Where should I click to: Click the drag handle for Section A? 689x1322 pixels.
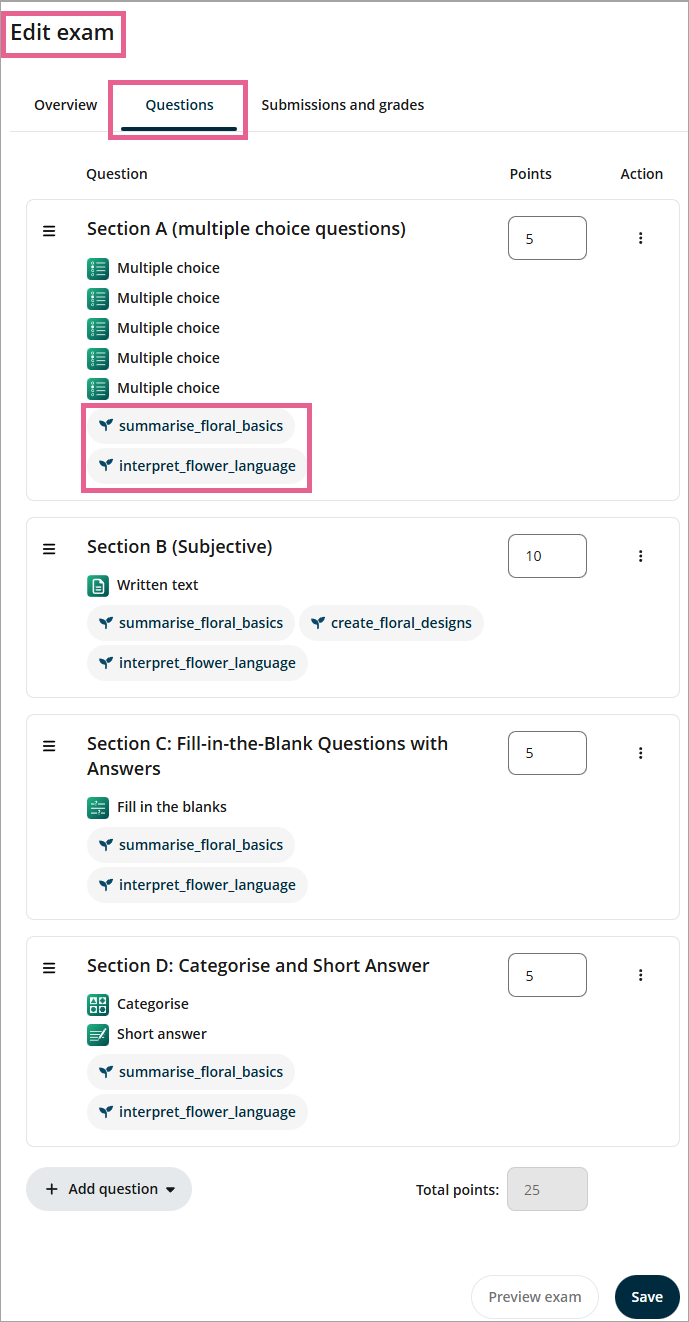[x=49, y=231]
